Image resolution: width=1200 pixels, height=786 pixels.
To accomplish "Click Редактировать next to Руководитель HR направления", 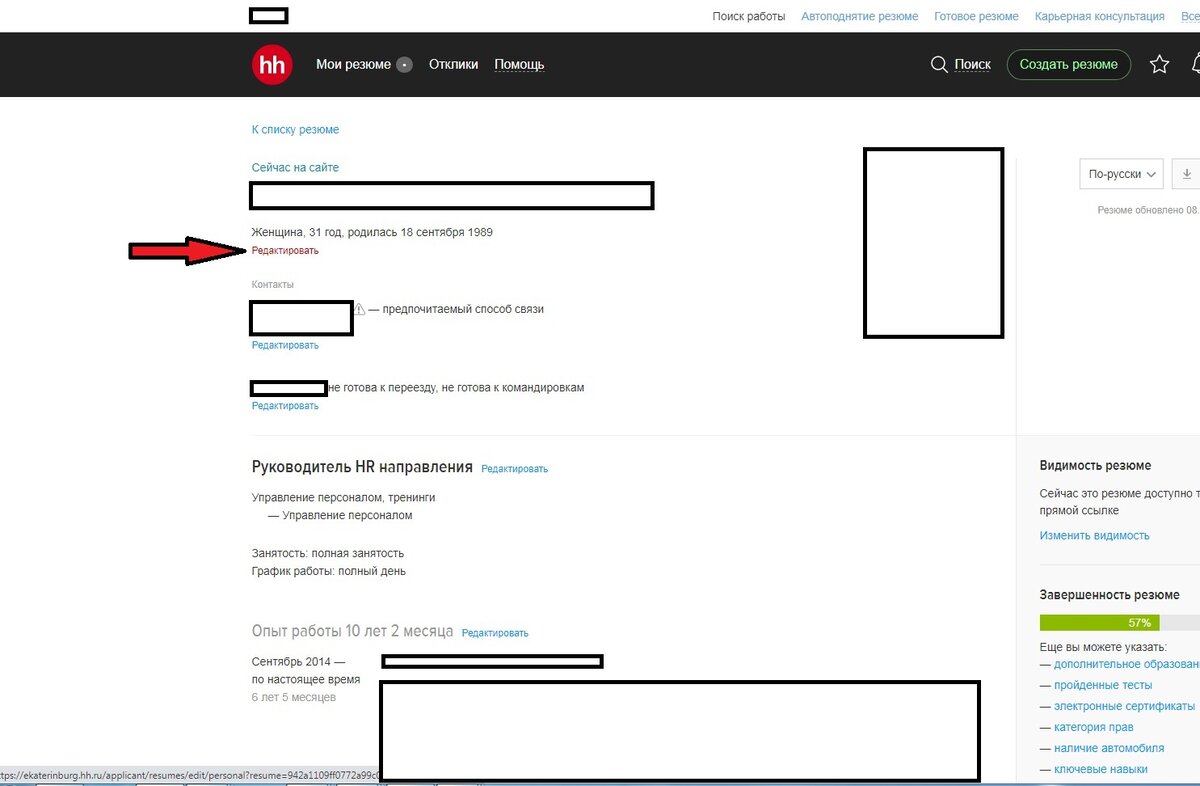I will [x=514, y=469].
